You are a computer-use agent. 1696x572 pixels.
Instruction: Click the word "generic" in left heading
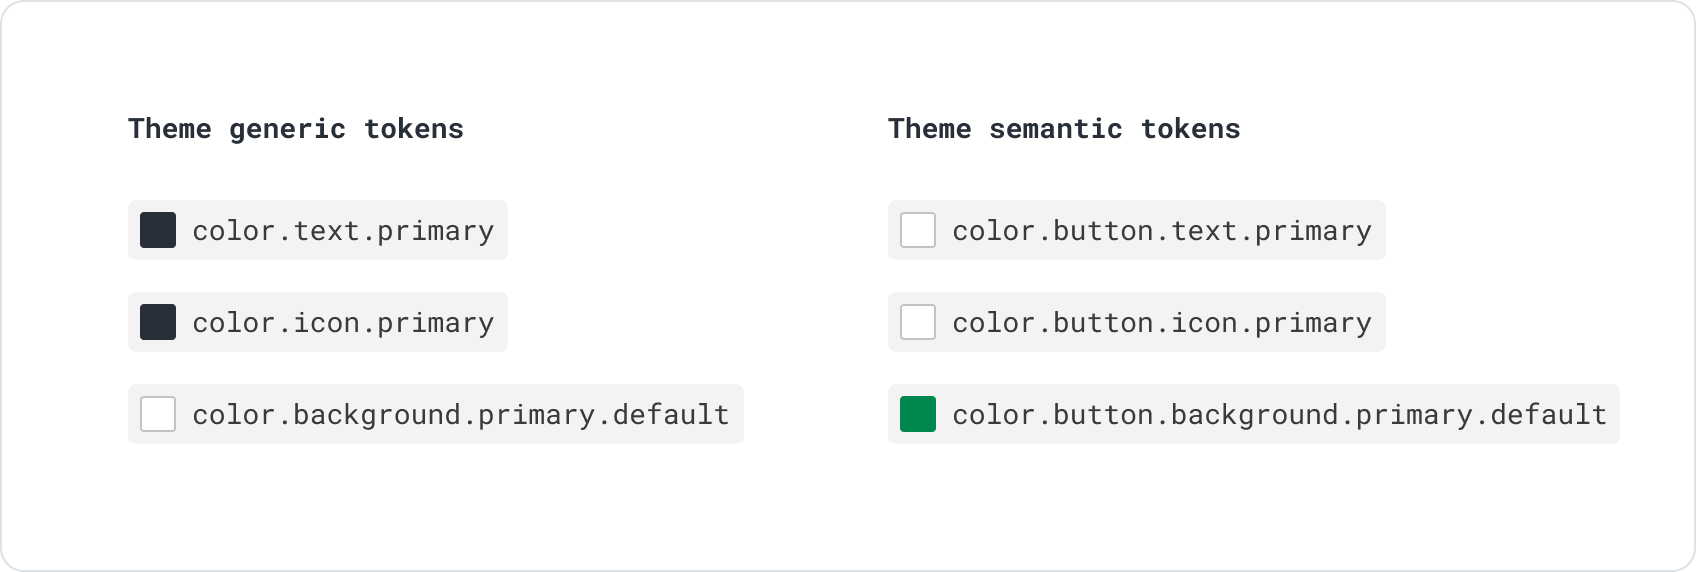point(287,129)
